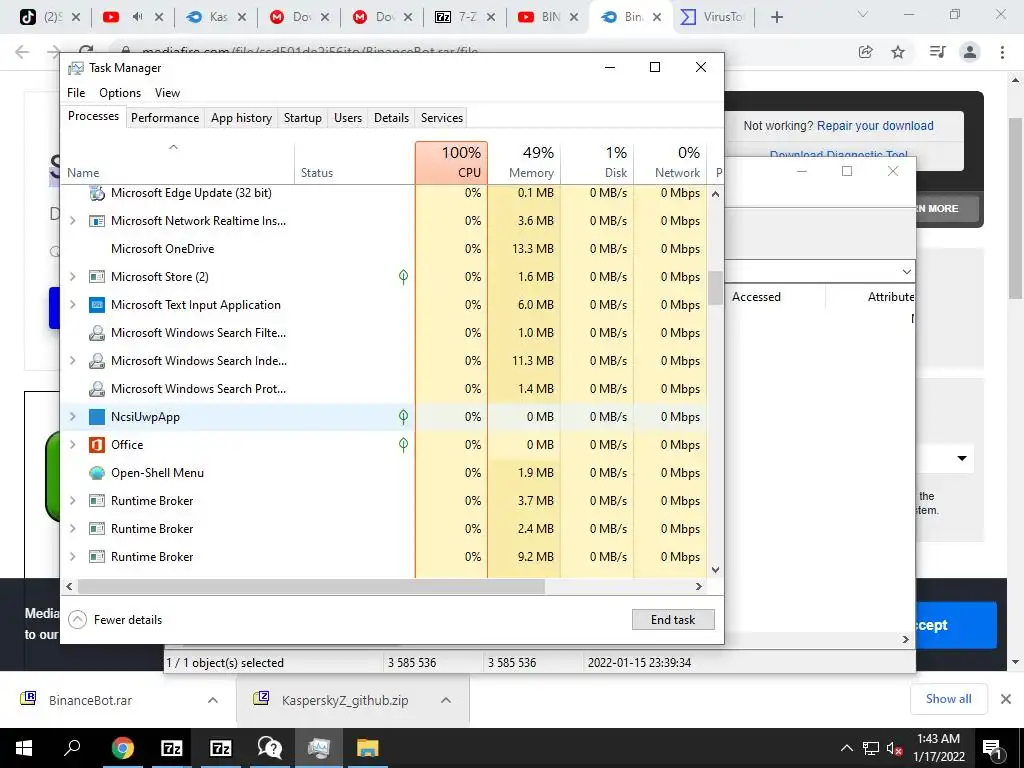Open the Chrome three-dot menu
The height and width of the screenshot is (768, 1024).
point(1002,52)
